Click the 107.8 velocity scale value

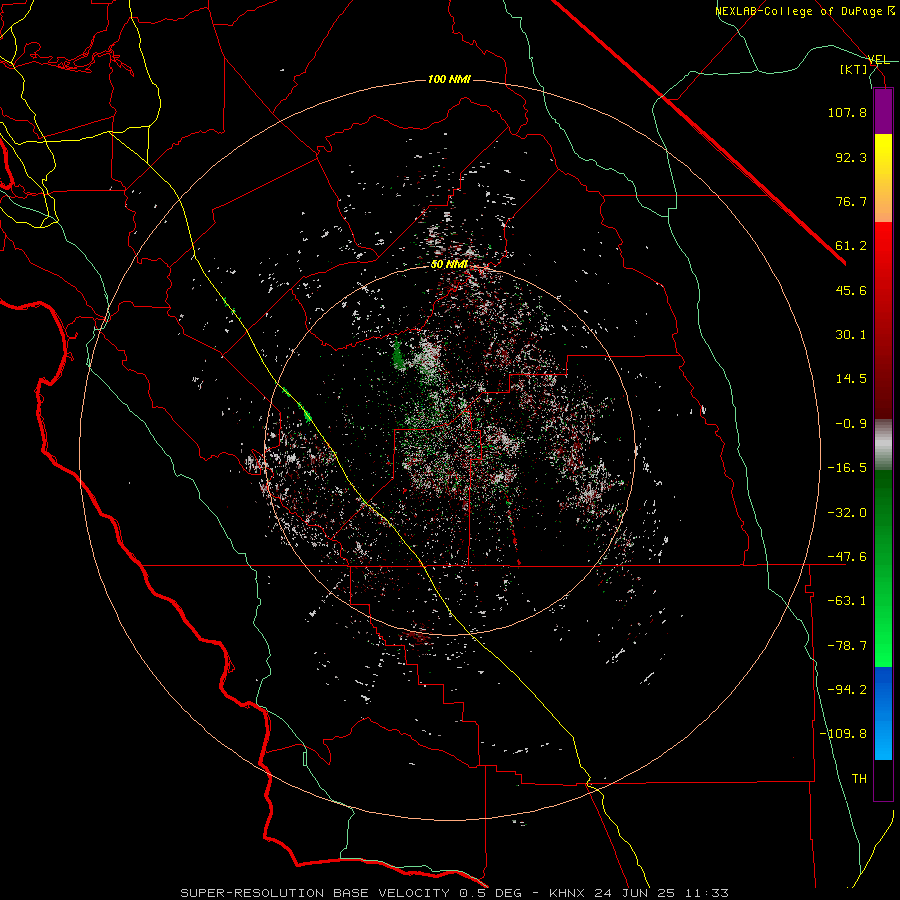[847, 112]
